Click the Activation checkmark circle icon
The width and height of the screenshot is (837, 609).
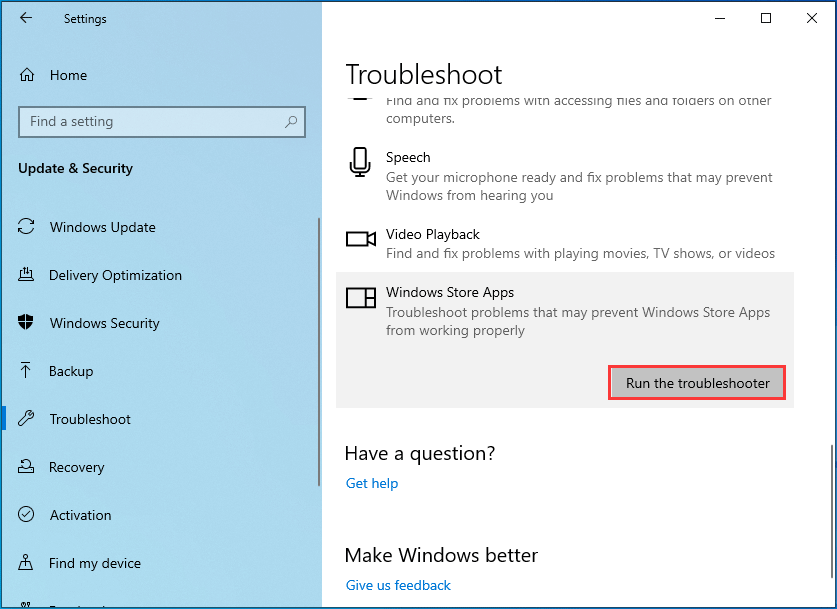click(x=26, y=515)
